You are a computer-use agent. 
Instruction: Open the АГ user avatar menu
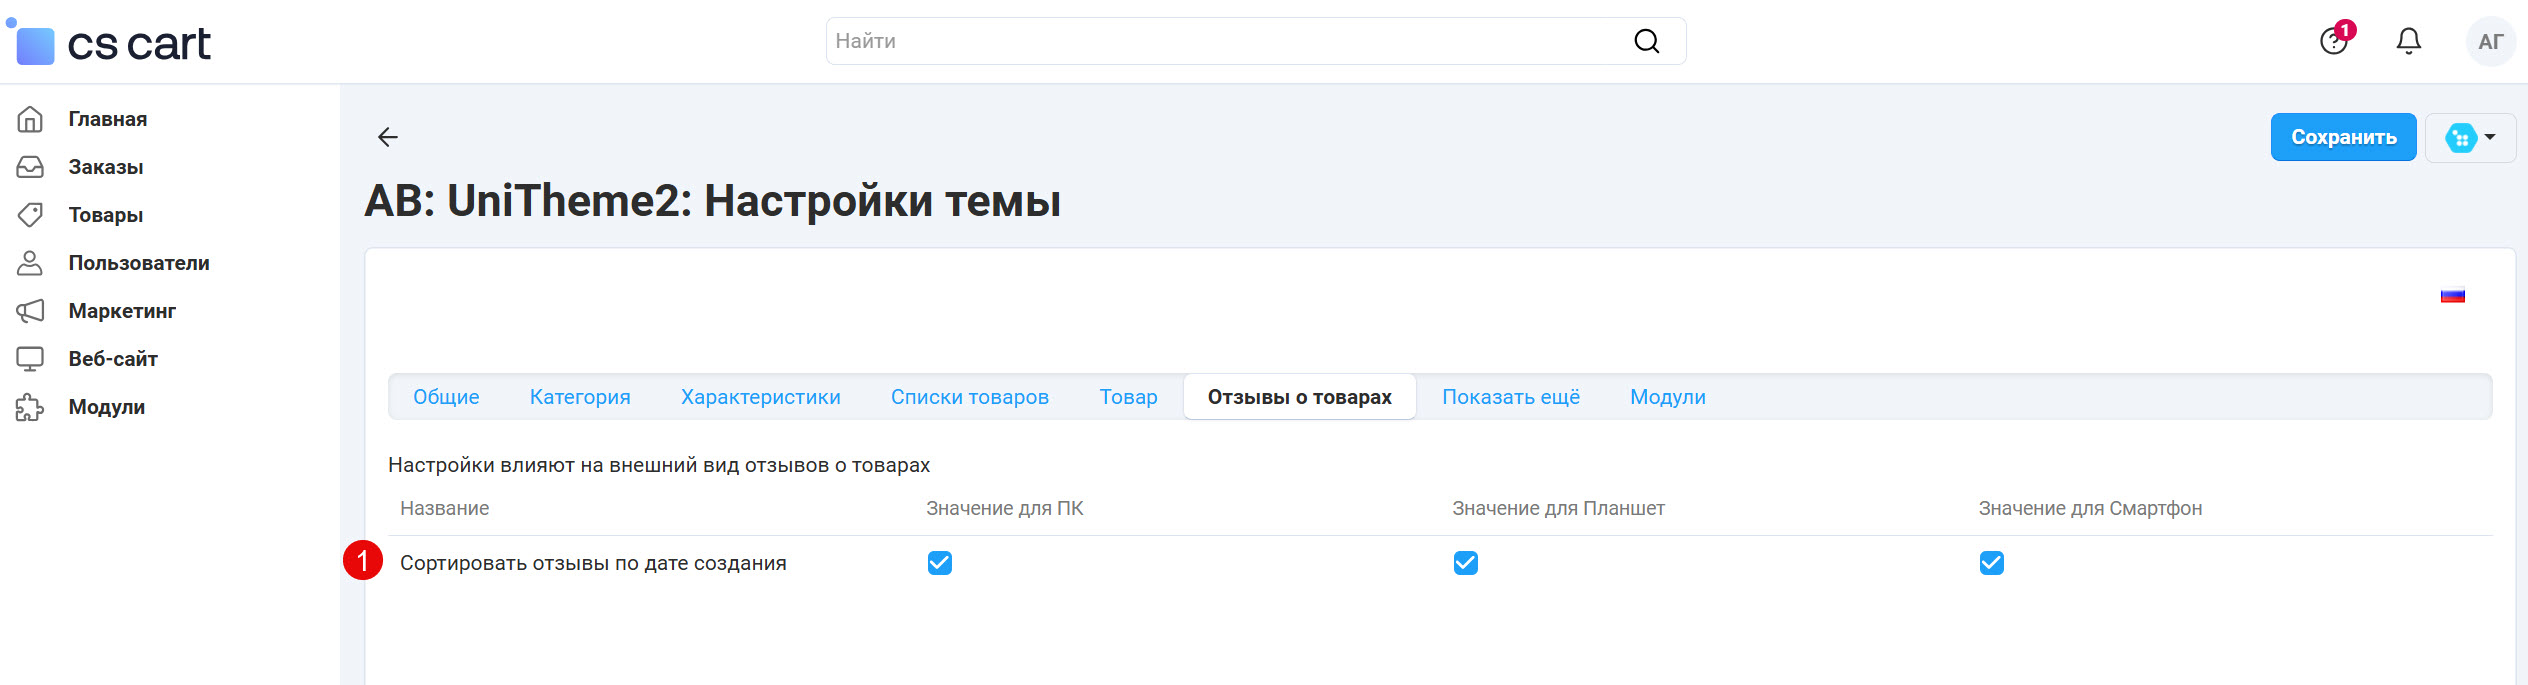point(2490,42)
